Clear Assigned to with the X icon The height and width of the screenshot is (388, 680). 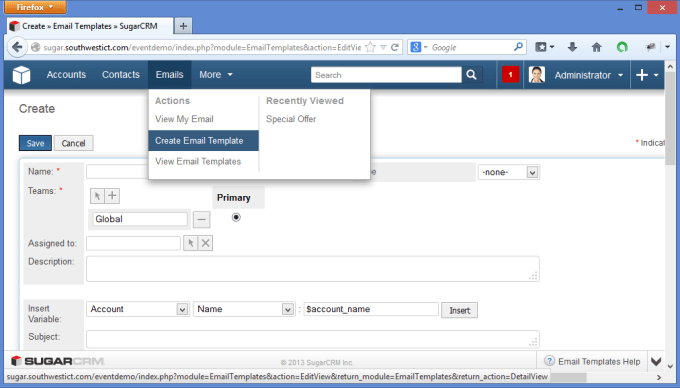[206, 243]
